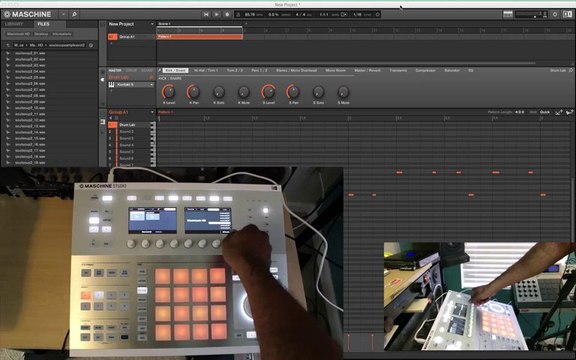The height and width of the screenshot is (360, 576).
Task: Open the main menu arrow beside the Maschine logo
Action: tap(63, 14)
